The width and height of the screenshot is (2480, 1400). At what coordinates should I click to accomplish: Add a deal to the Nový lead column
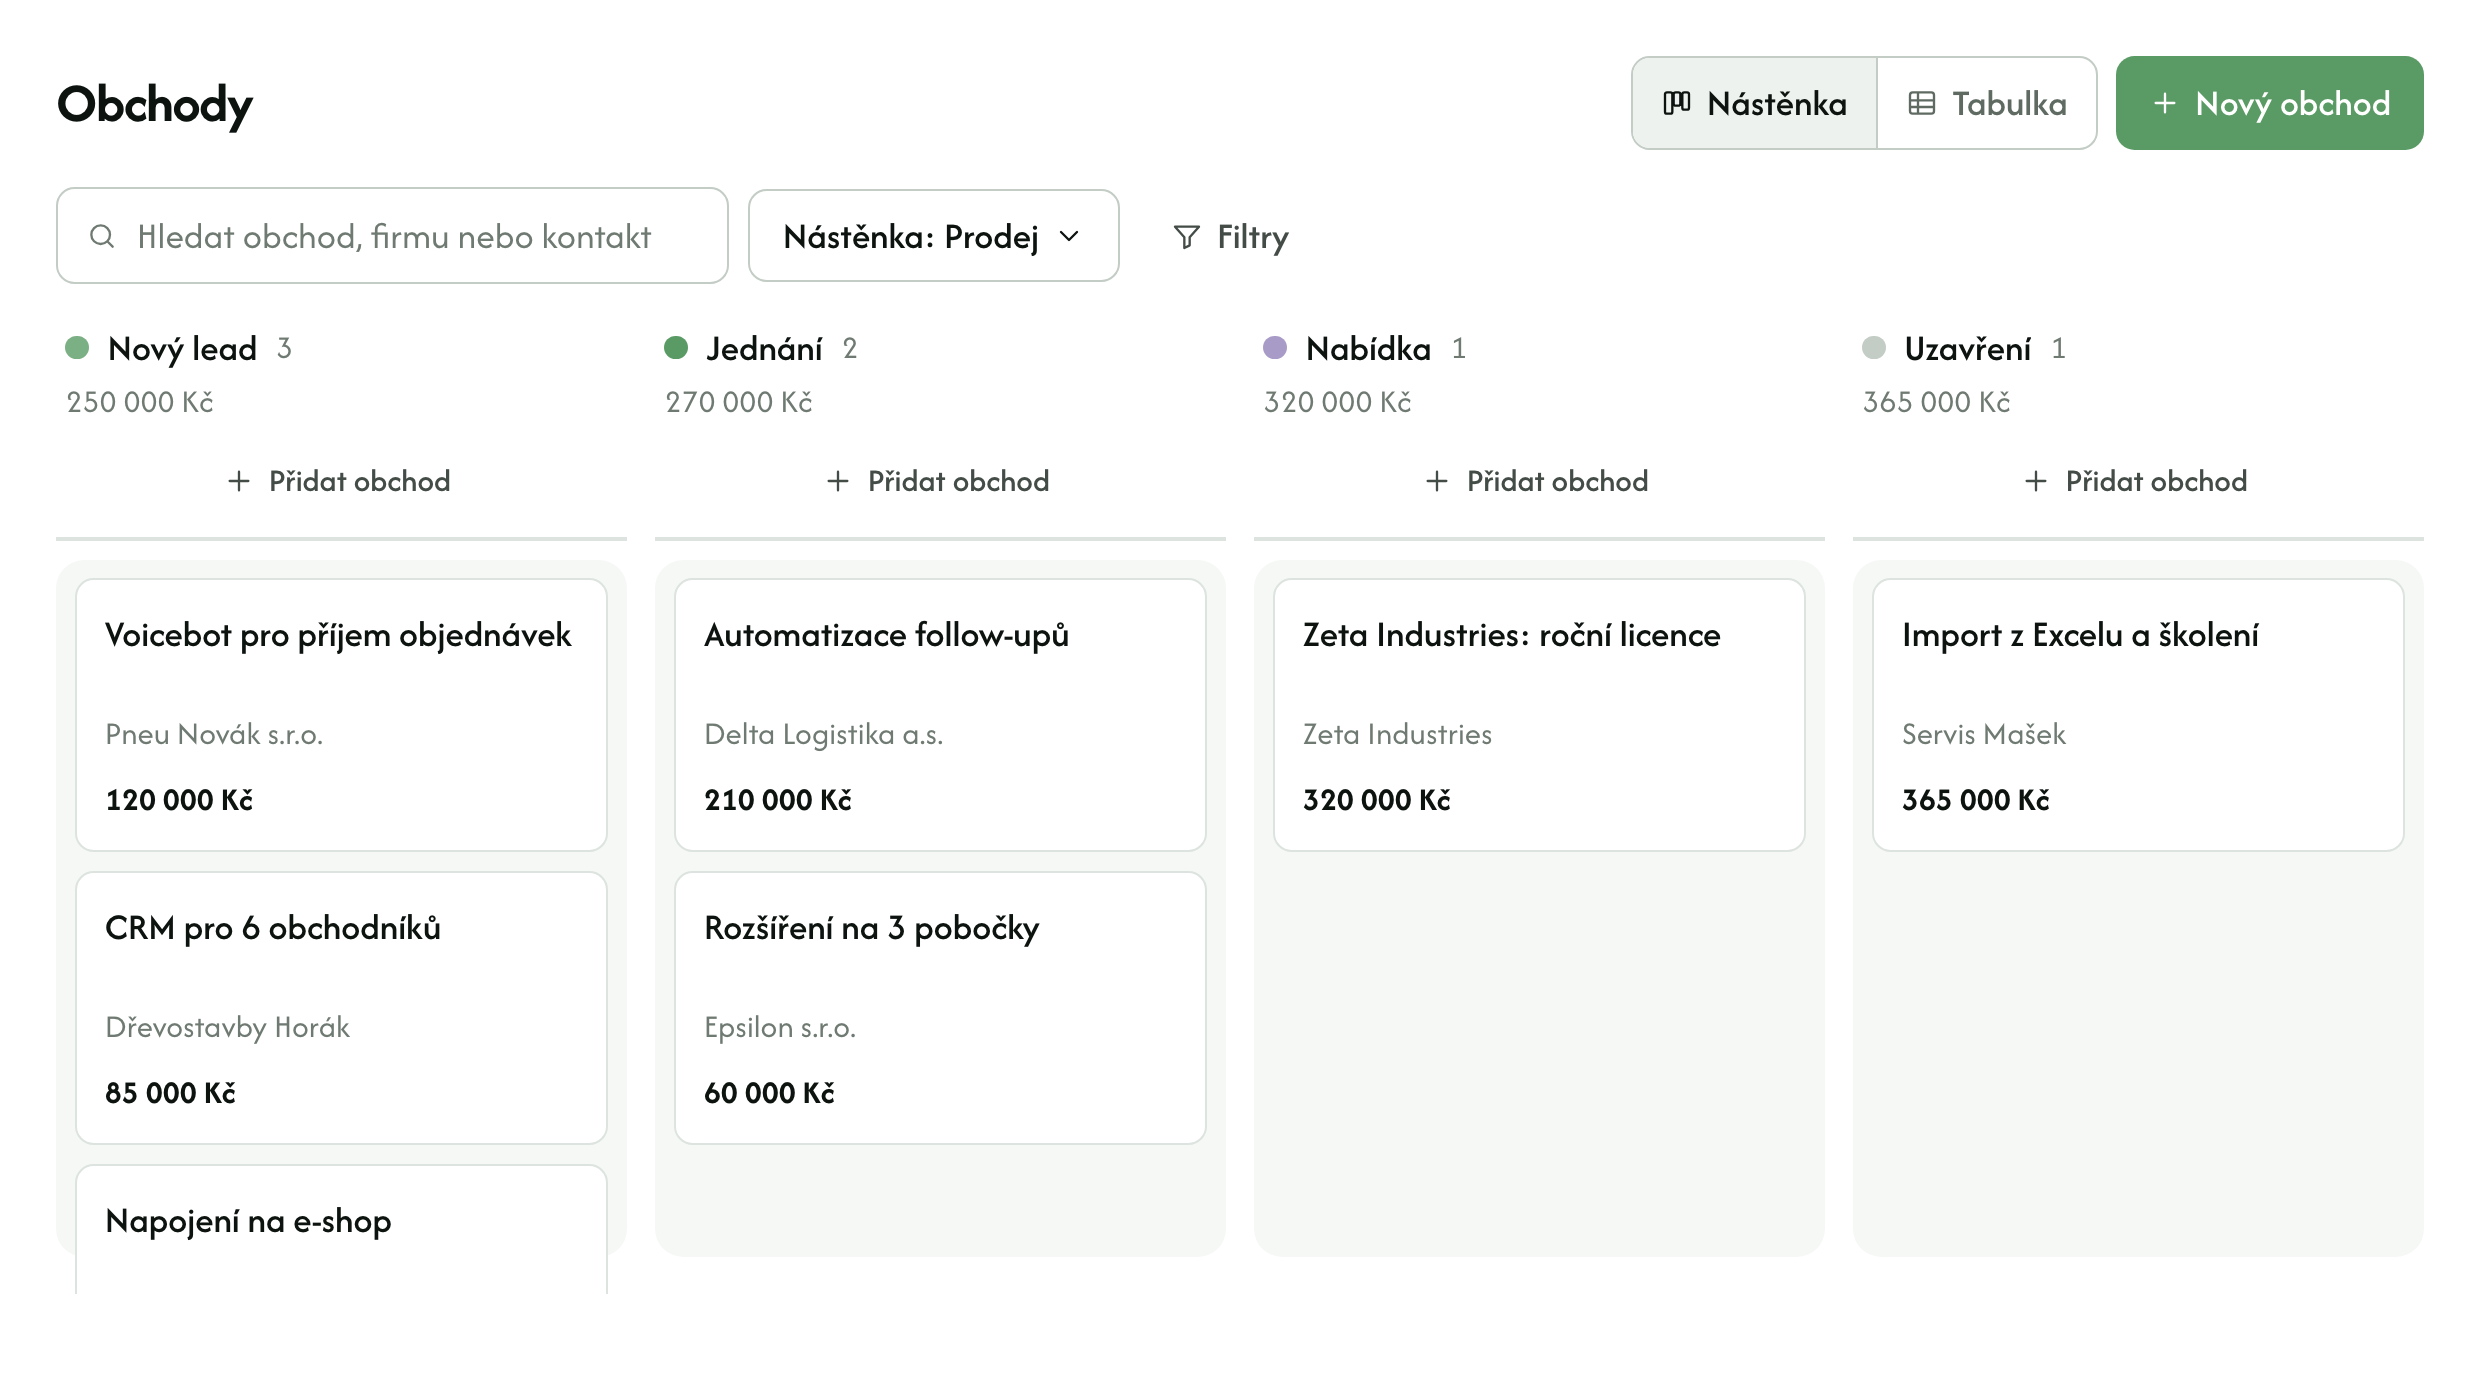[340, 481]
